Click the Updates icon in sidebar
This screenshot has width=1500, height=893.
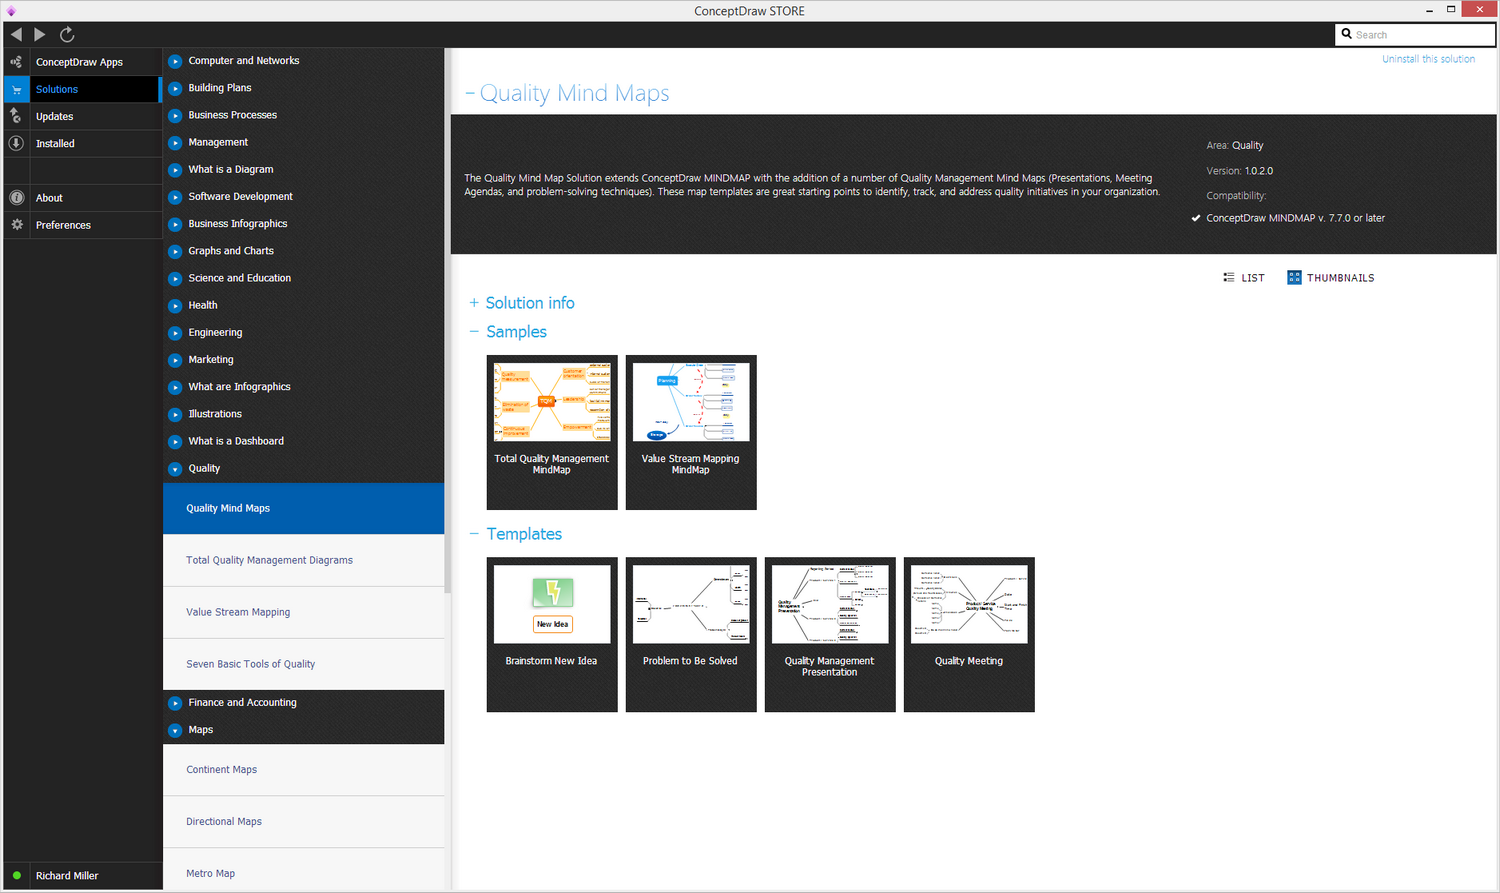16,116
